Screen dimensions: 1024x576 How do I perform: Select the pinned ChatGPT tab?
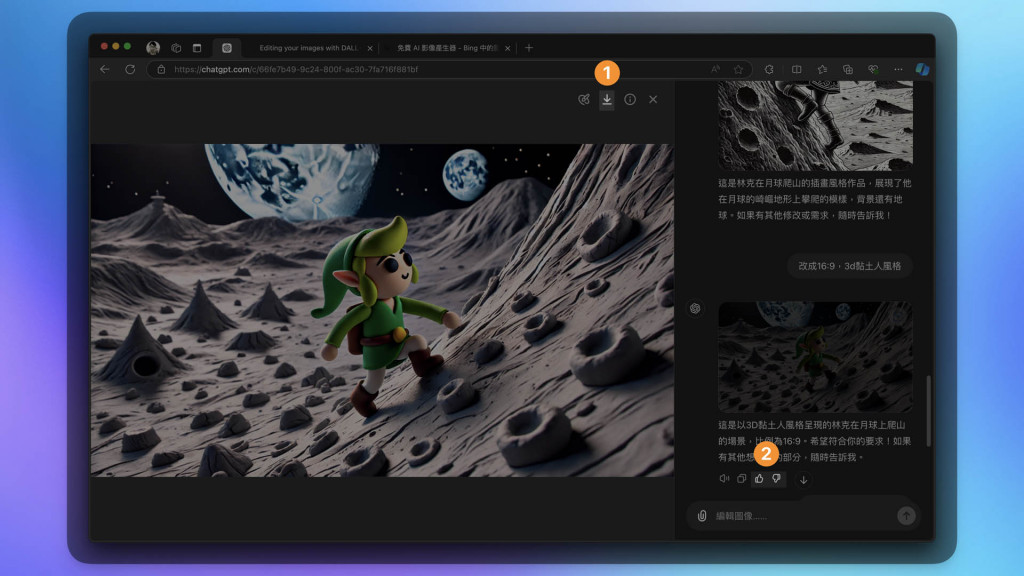(227, 48)
